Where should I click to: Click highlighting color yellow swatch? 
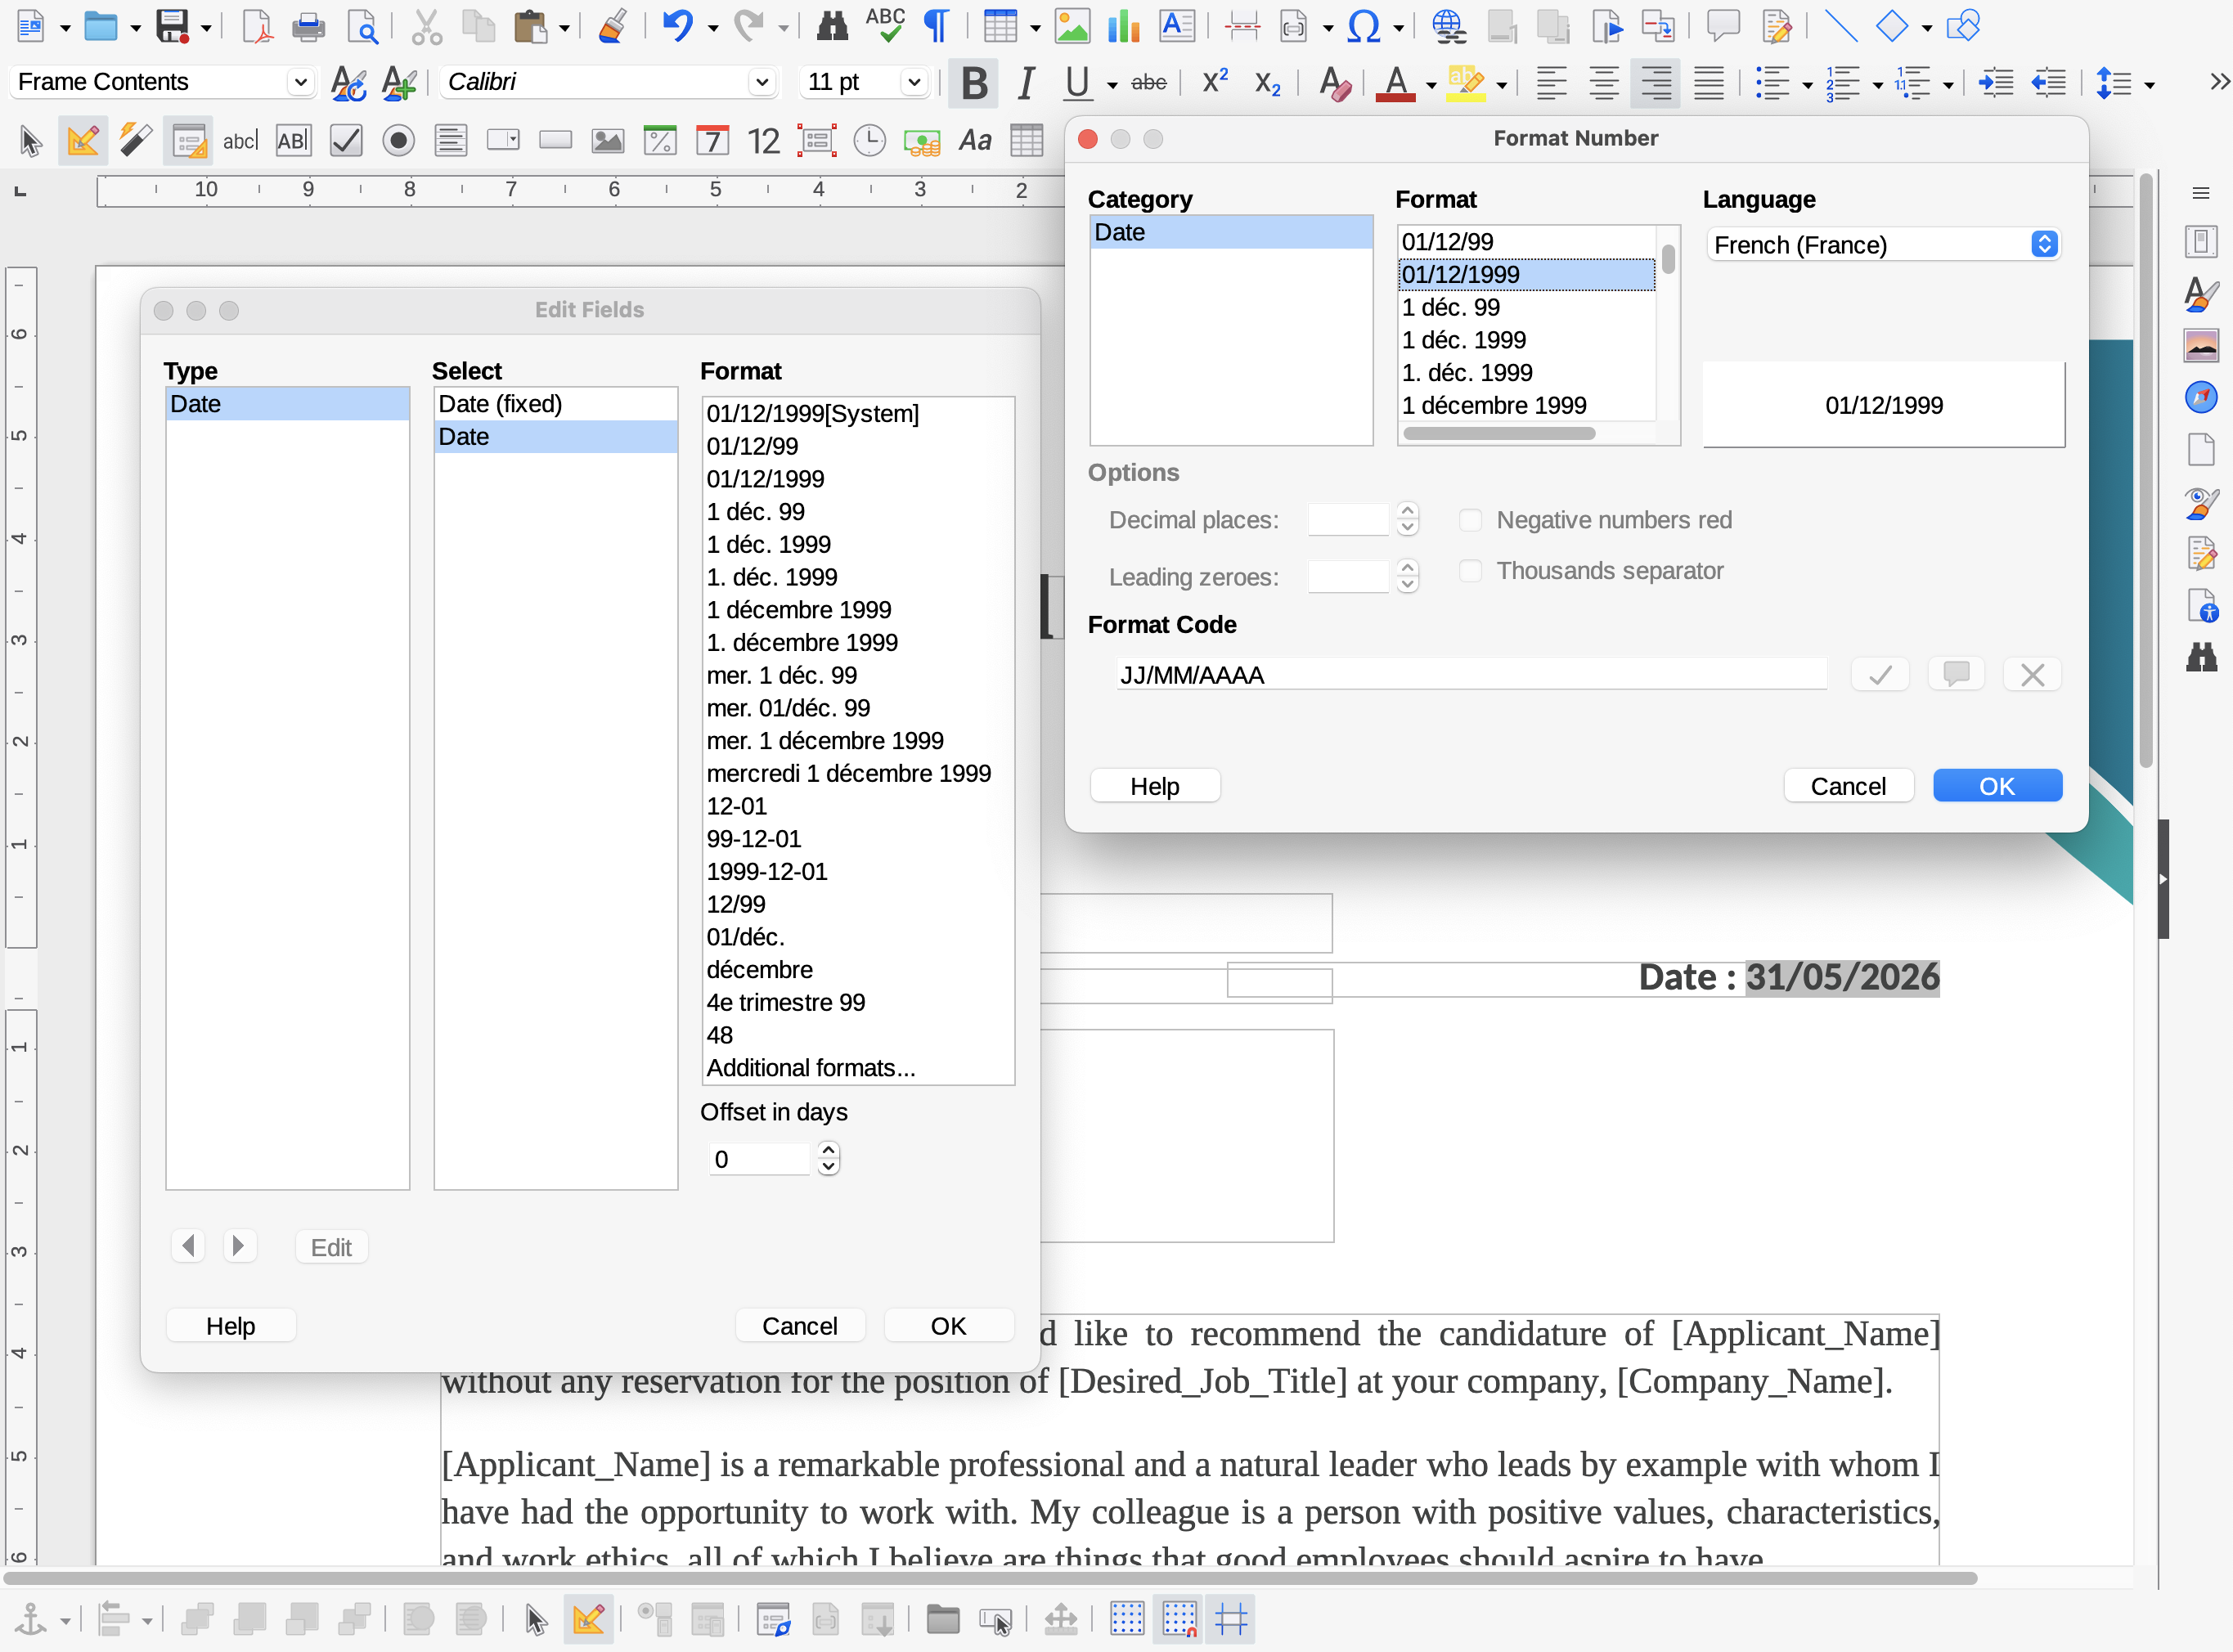pos(1466,83)
